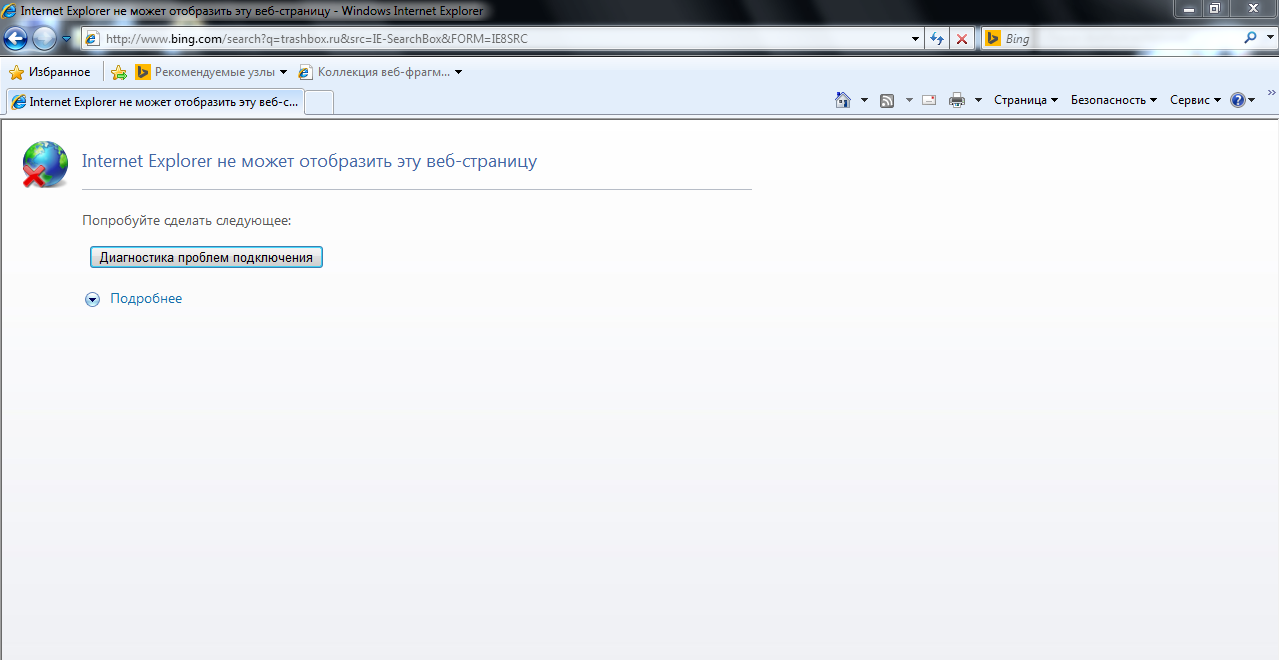
Task: Open the Сервис menu
Action: point(1195,100)
